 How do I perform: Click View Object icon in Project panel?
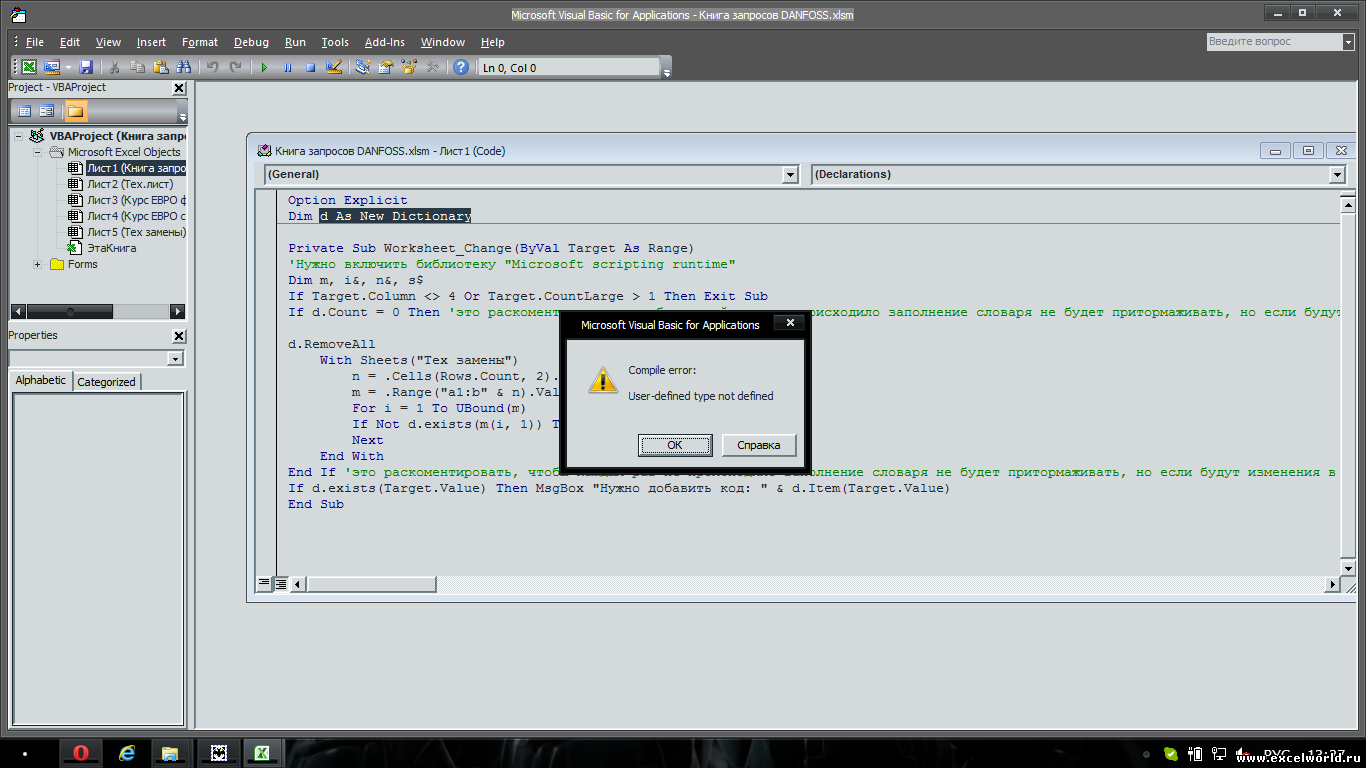[47, 111]
